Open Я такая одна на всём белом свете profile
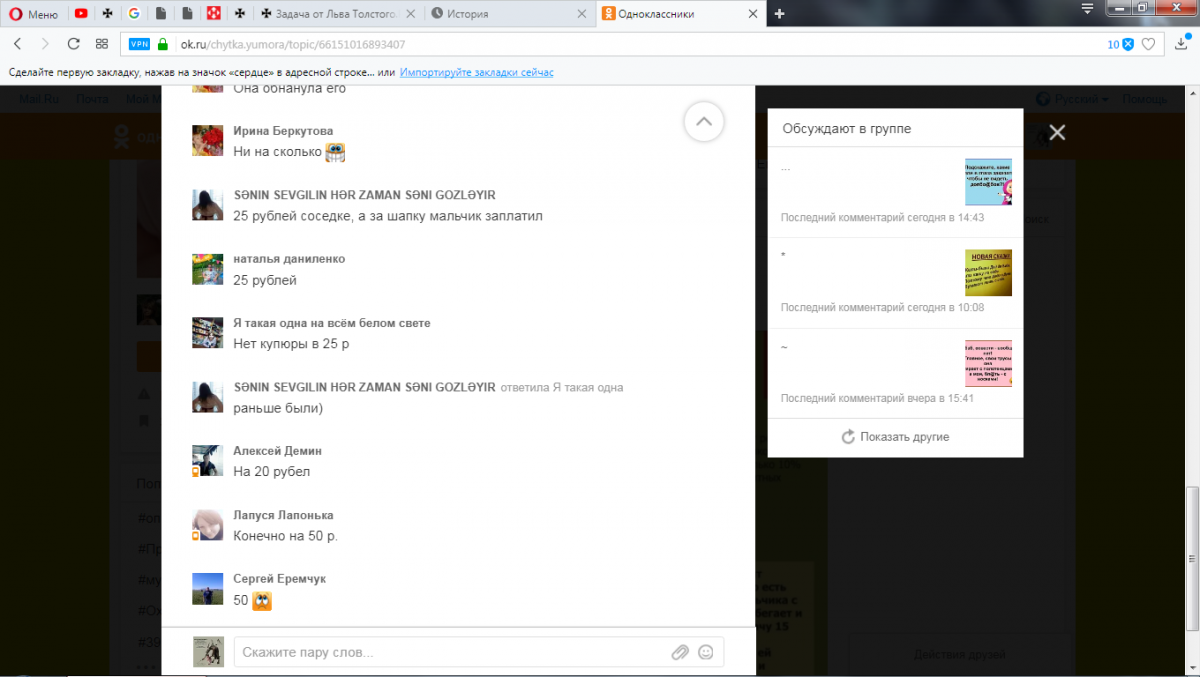Viewport: 1200px width, 677px height. [332, 323]
